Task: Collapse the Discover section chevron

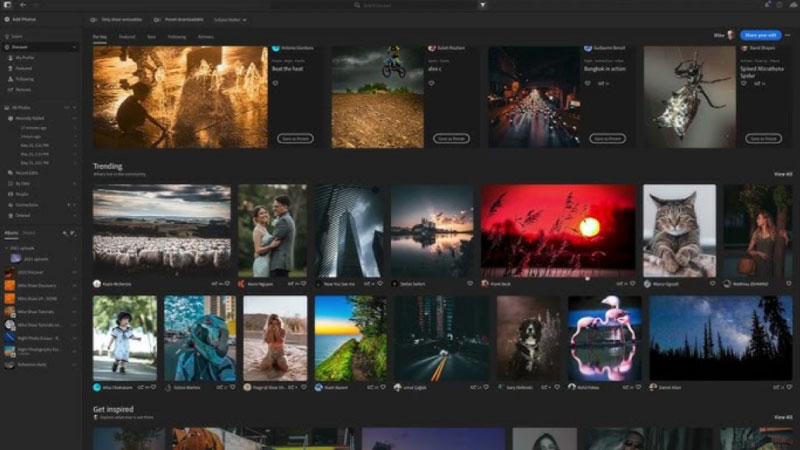Action: tap(74, 47)
